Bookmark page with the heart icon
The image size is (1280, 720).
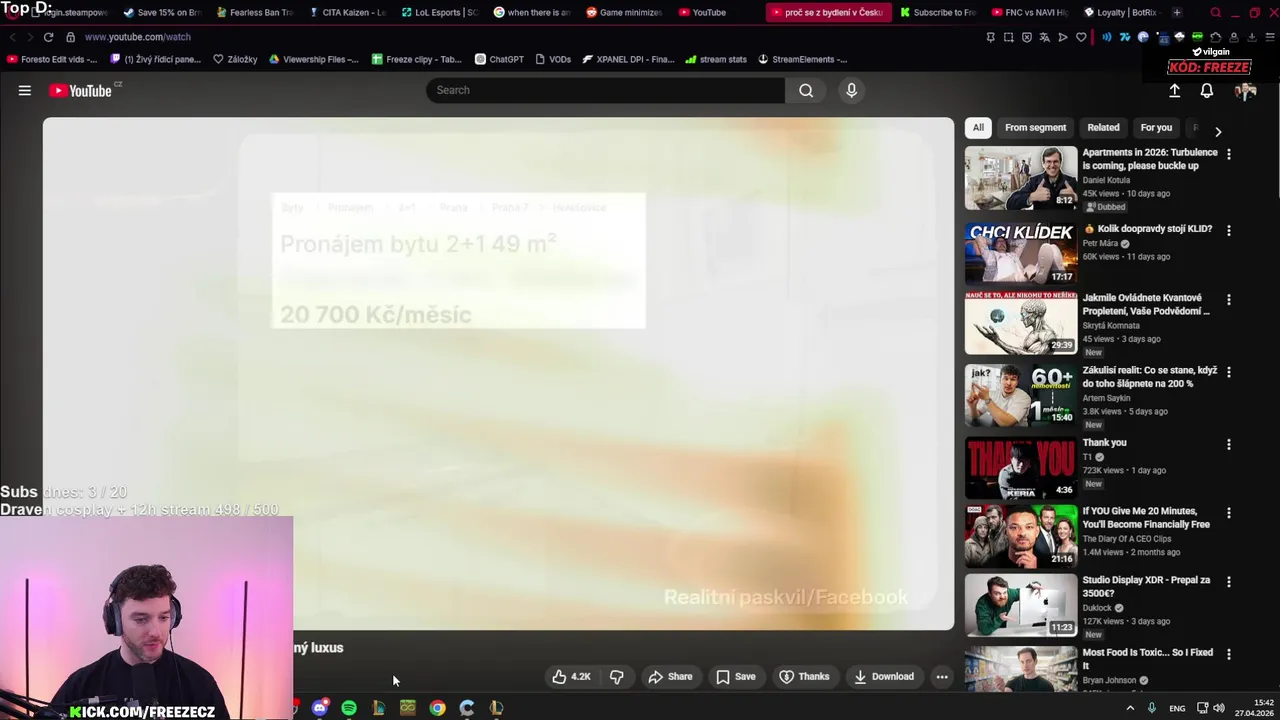pyautogui.click(x=1081, y=37)
